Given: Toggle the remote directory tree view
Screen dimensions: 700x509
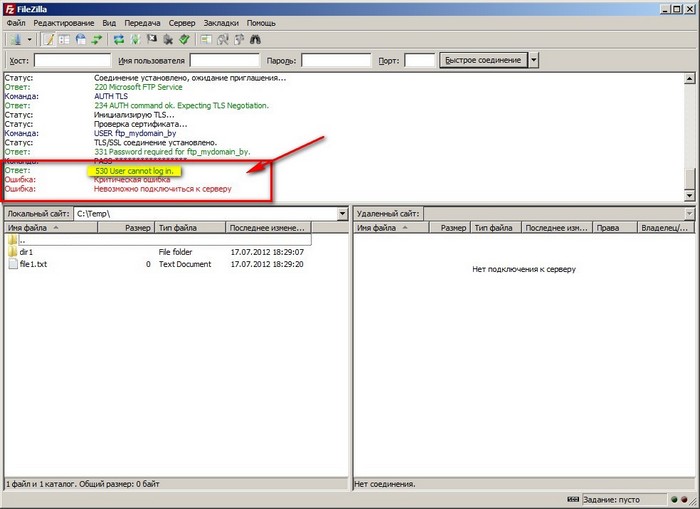Looking at the screenshot, I should point(80,40).
